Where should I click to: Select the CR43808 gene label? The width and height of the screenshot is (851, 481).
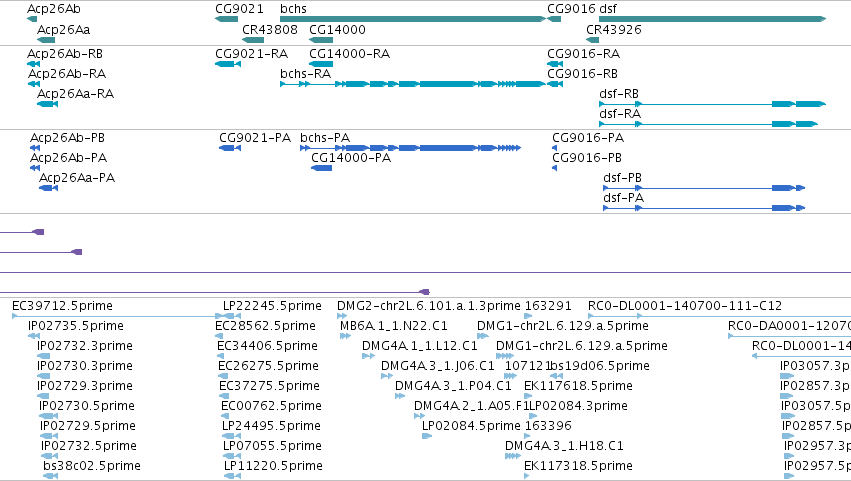270,30
